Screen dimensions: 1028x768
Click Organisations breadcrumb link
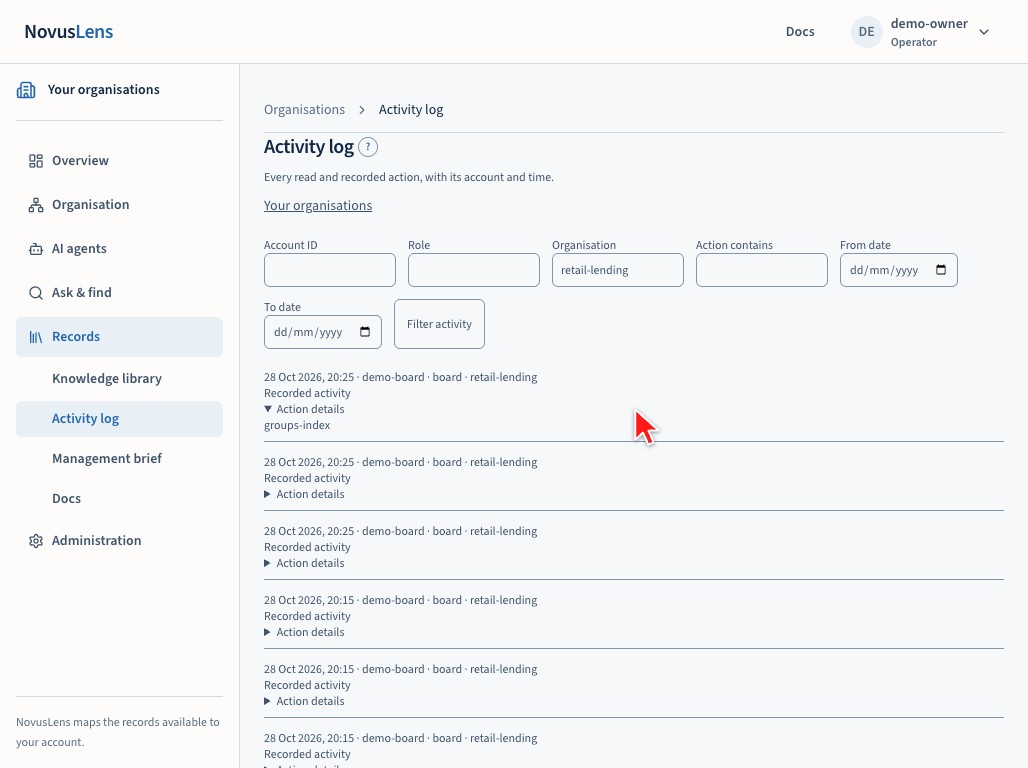[x=304, y=110]
